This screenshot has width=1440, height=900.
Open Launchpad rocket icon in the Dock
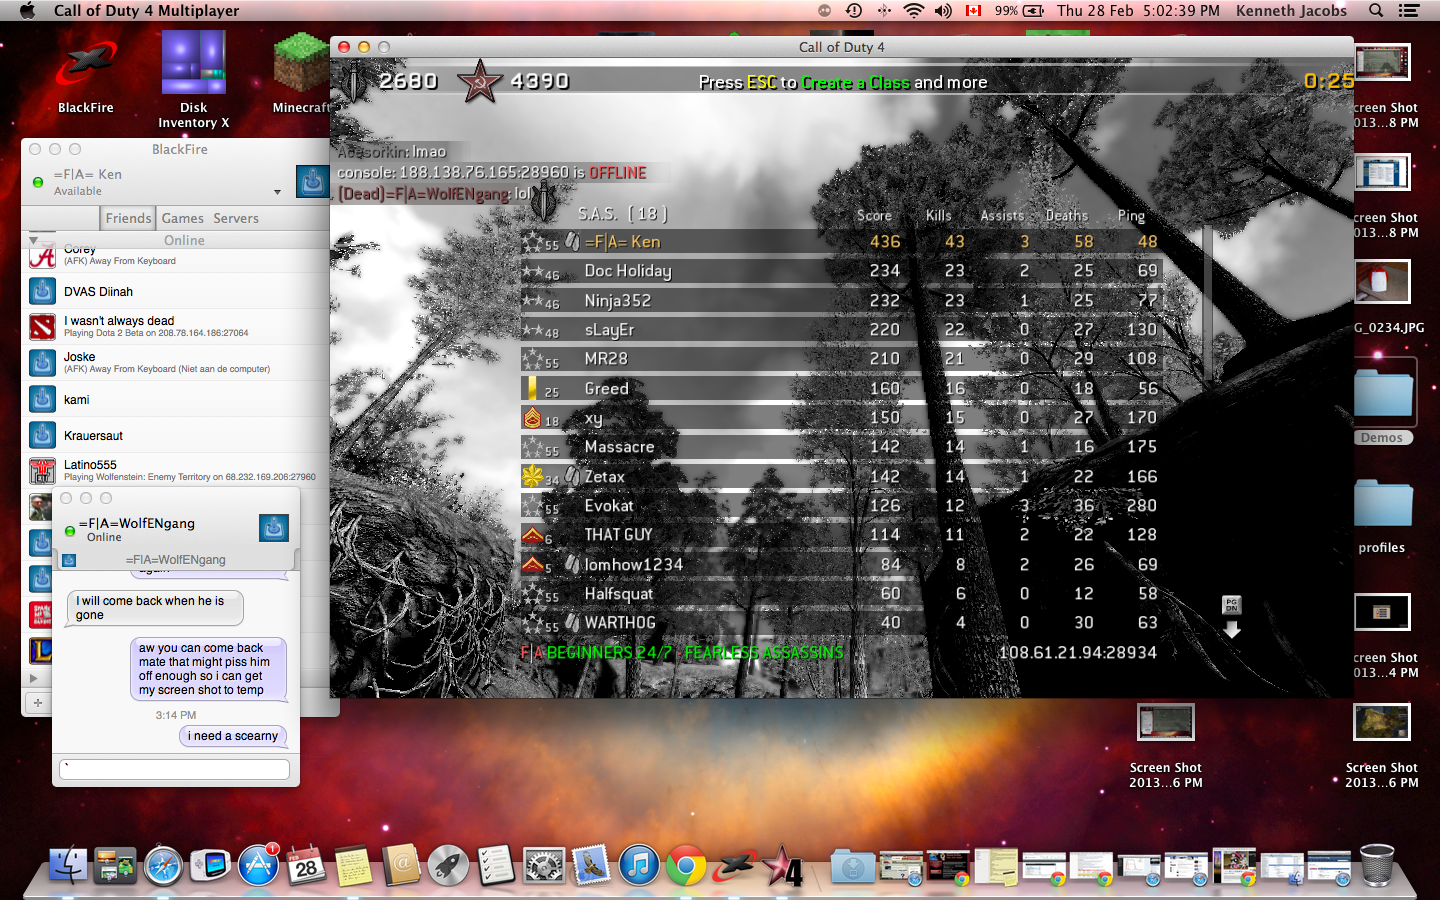[449, 866]
